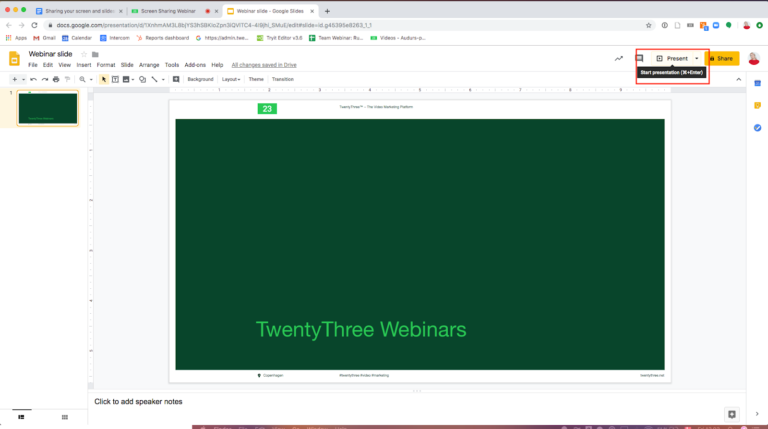This screenshot has height=429, width=768.
Task: Reload the page in browser
Action: click(x=34, y=25)
